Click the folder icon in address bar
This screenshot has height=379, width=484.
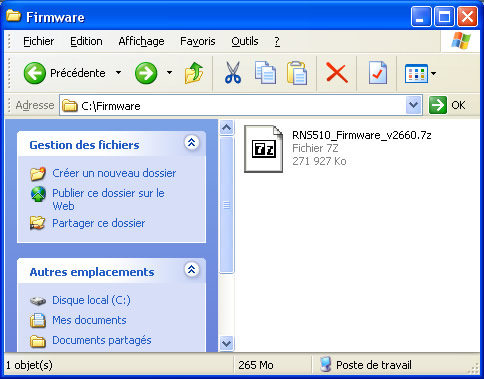pyautogui.click(x=70, y=106)
